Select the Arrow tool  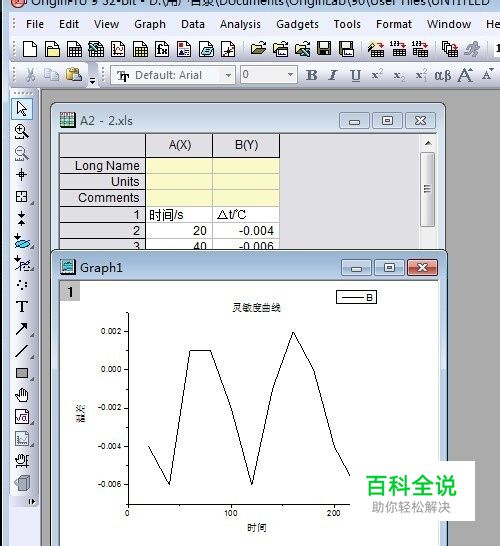[22, 329]
